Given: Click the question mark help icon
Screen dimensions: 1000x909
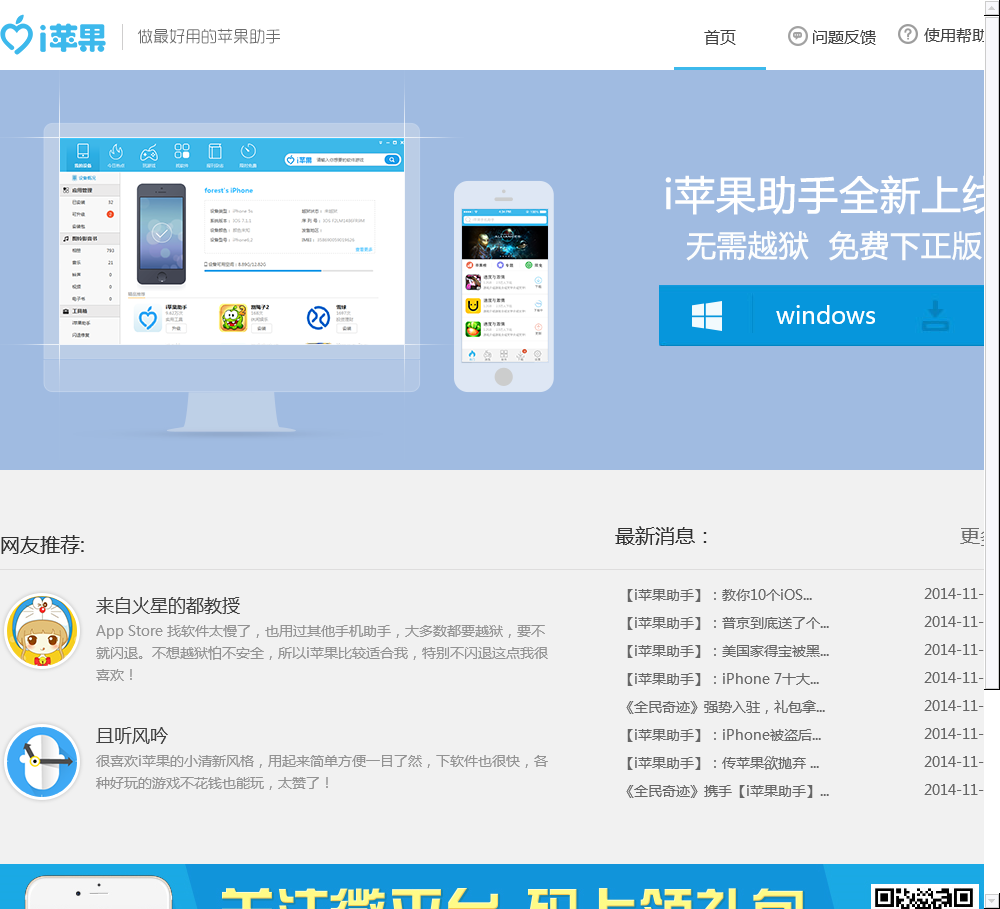Looking at the screenshot, I should (x=908, y=34).
